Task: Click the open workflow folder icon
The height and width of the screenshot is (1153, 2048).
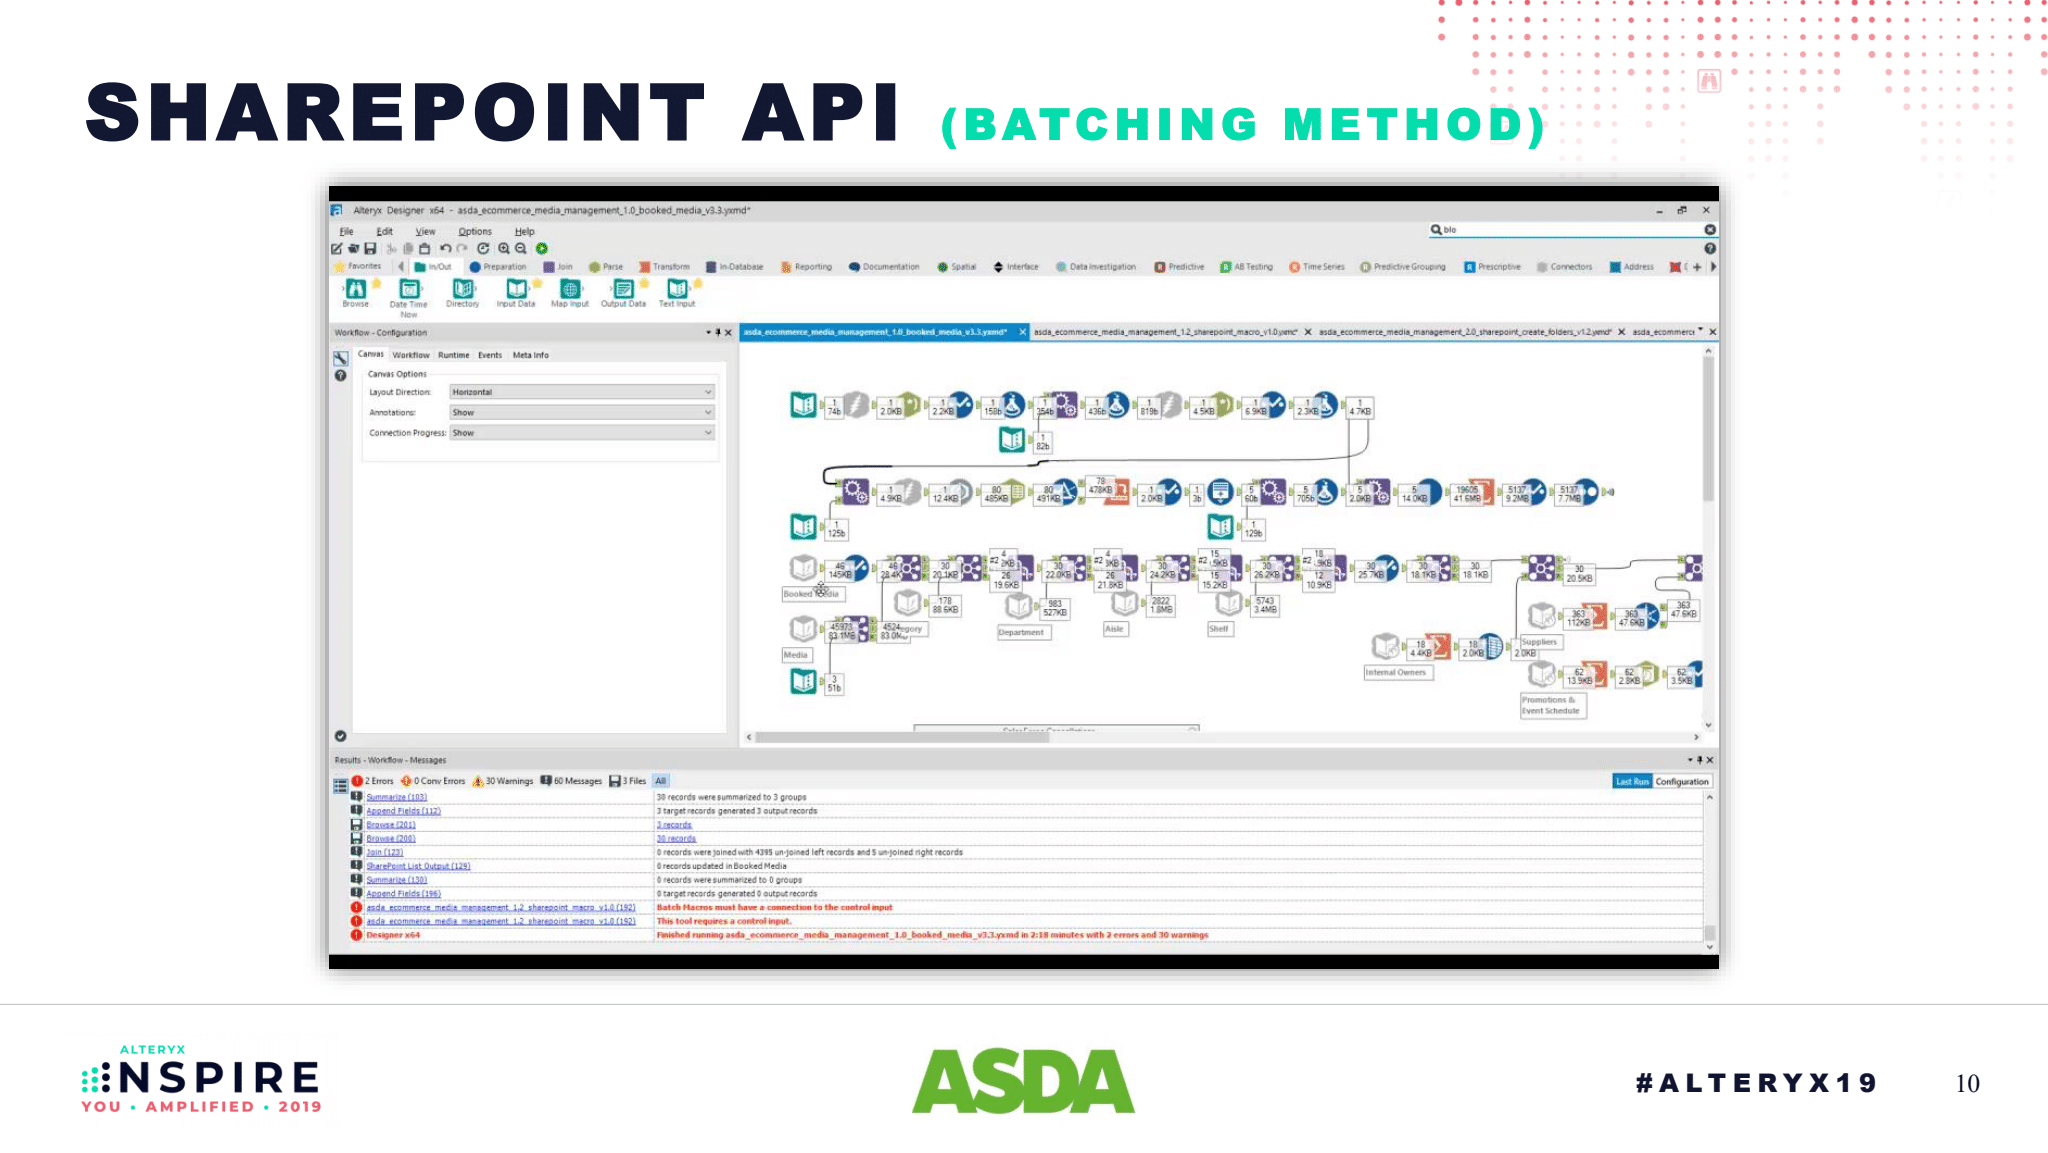Action: pyautogui.click(x=353, y=249)
